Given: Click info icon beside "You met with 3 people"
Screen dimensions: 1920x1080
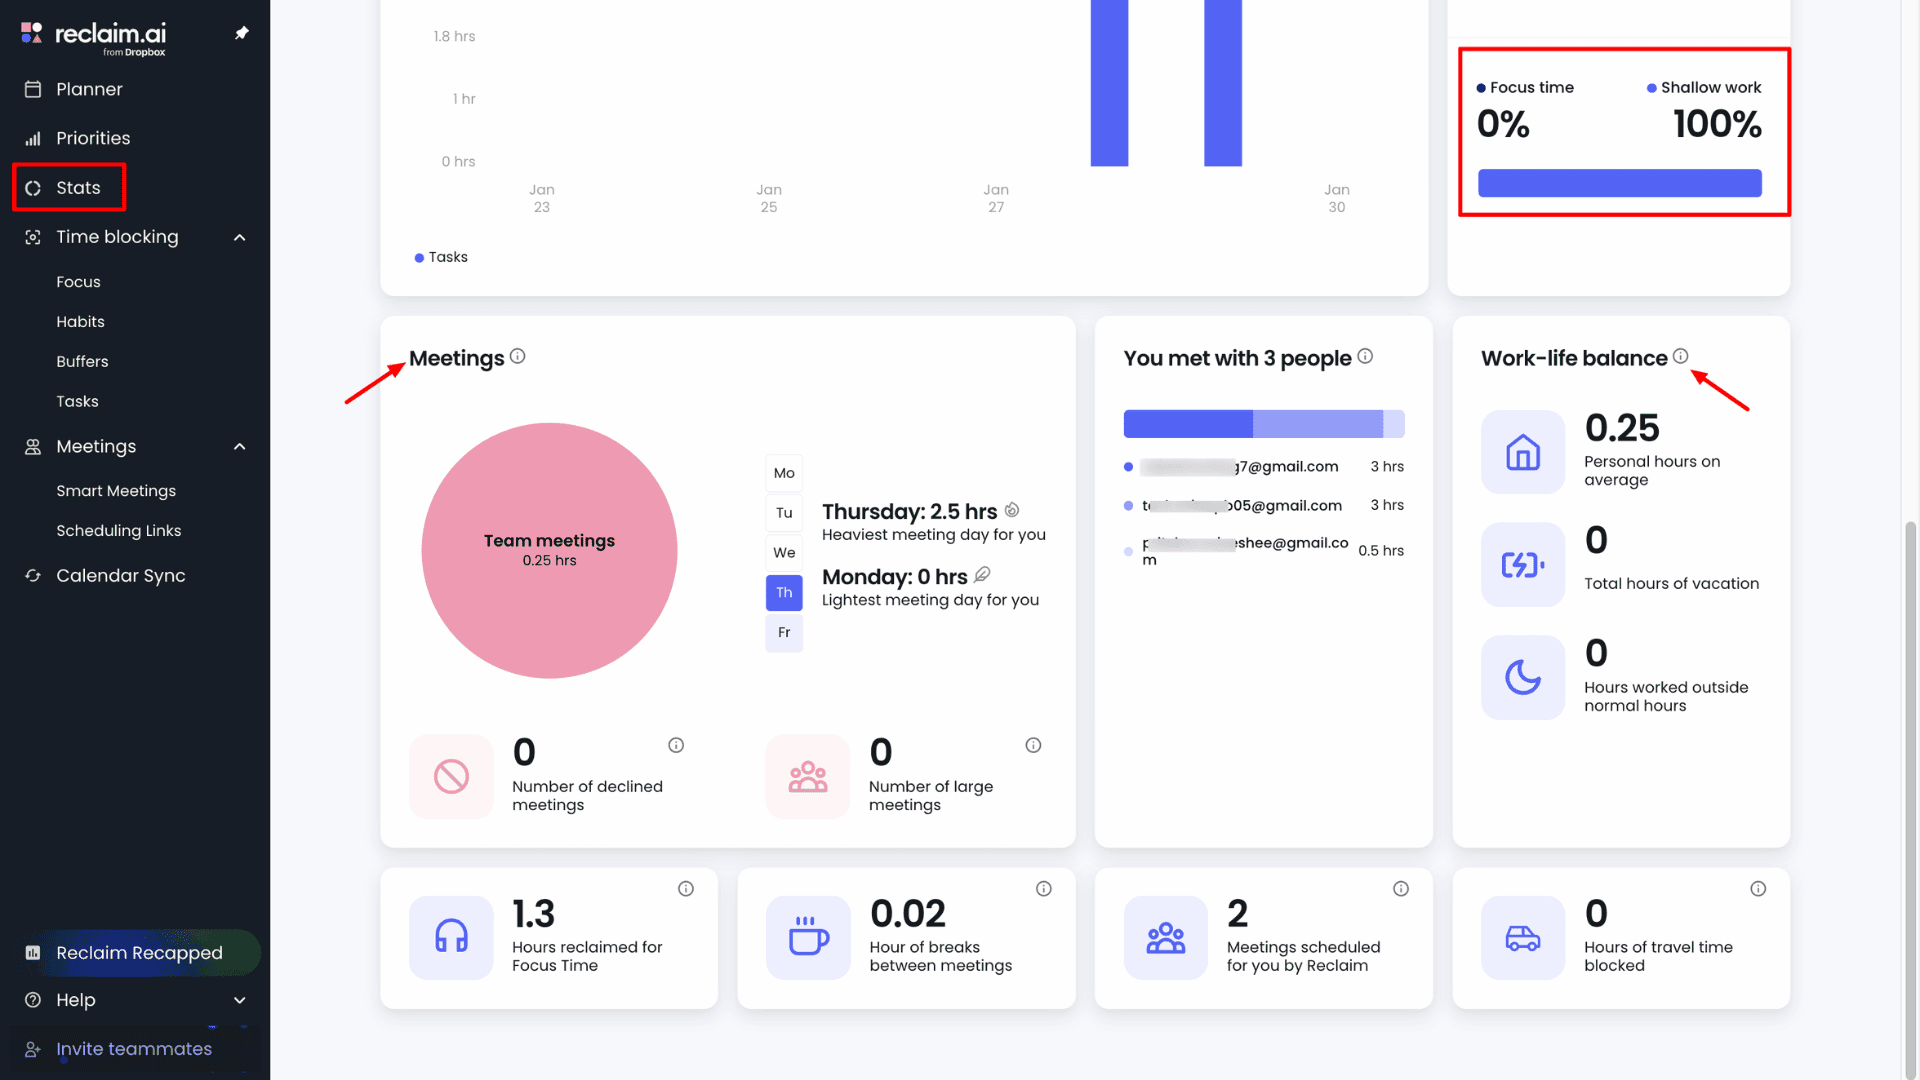Looking at the screenshot, I should coord(1365,356).
